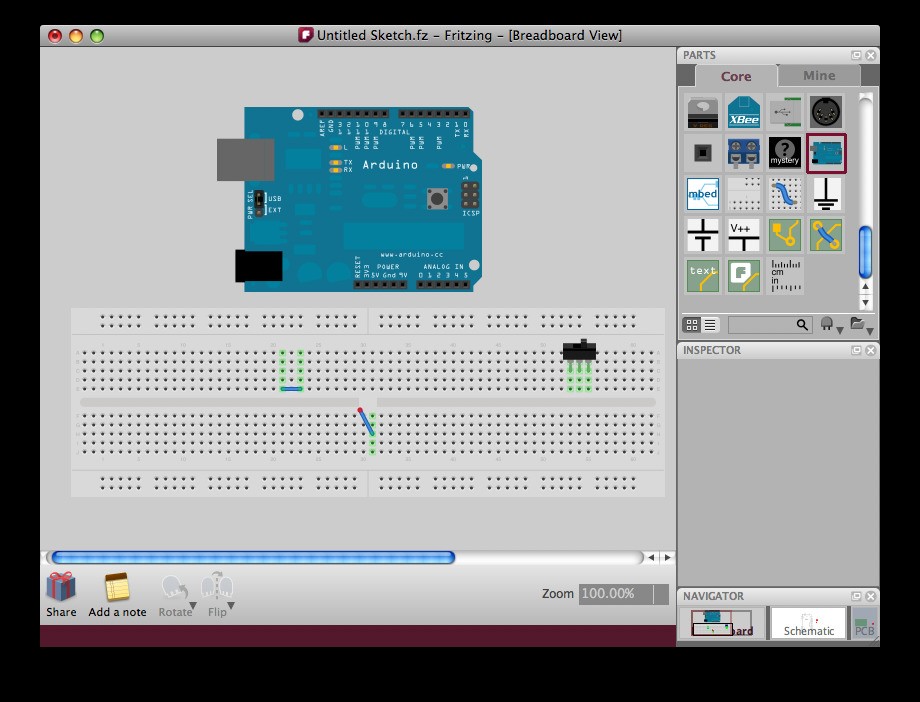
Task: Select the Arduino part in Core bin
Action: (x=826, y=153)
